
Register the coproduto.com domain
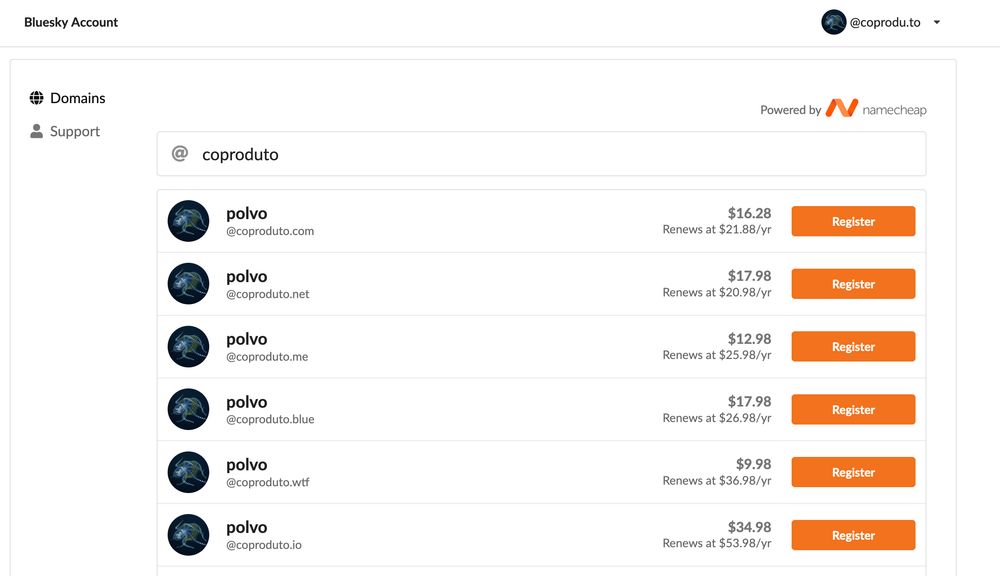pos(853,221)
